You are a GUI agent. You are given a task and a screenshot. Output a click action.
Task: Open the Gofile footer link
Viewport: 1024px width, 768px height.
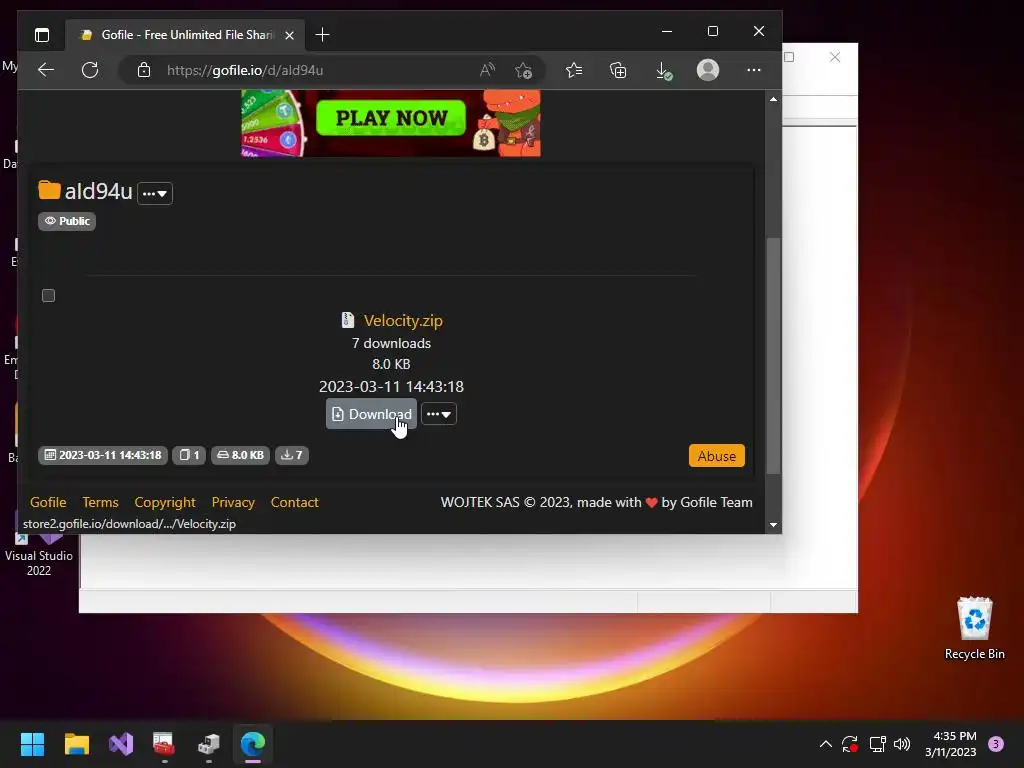(48, 502)
